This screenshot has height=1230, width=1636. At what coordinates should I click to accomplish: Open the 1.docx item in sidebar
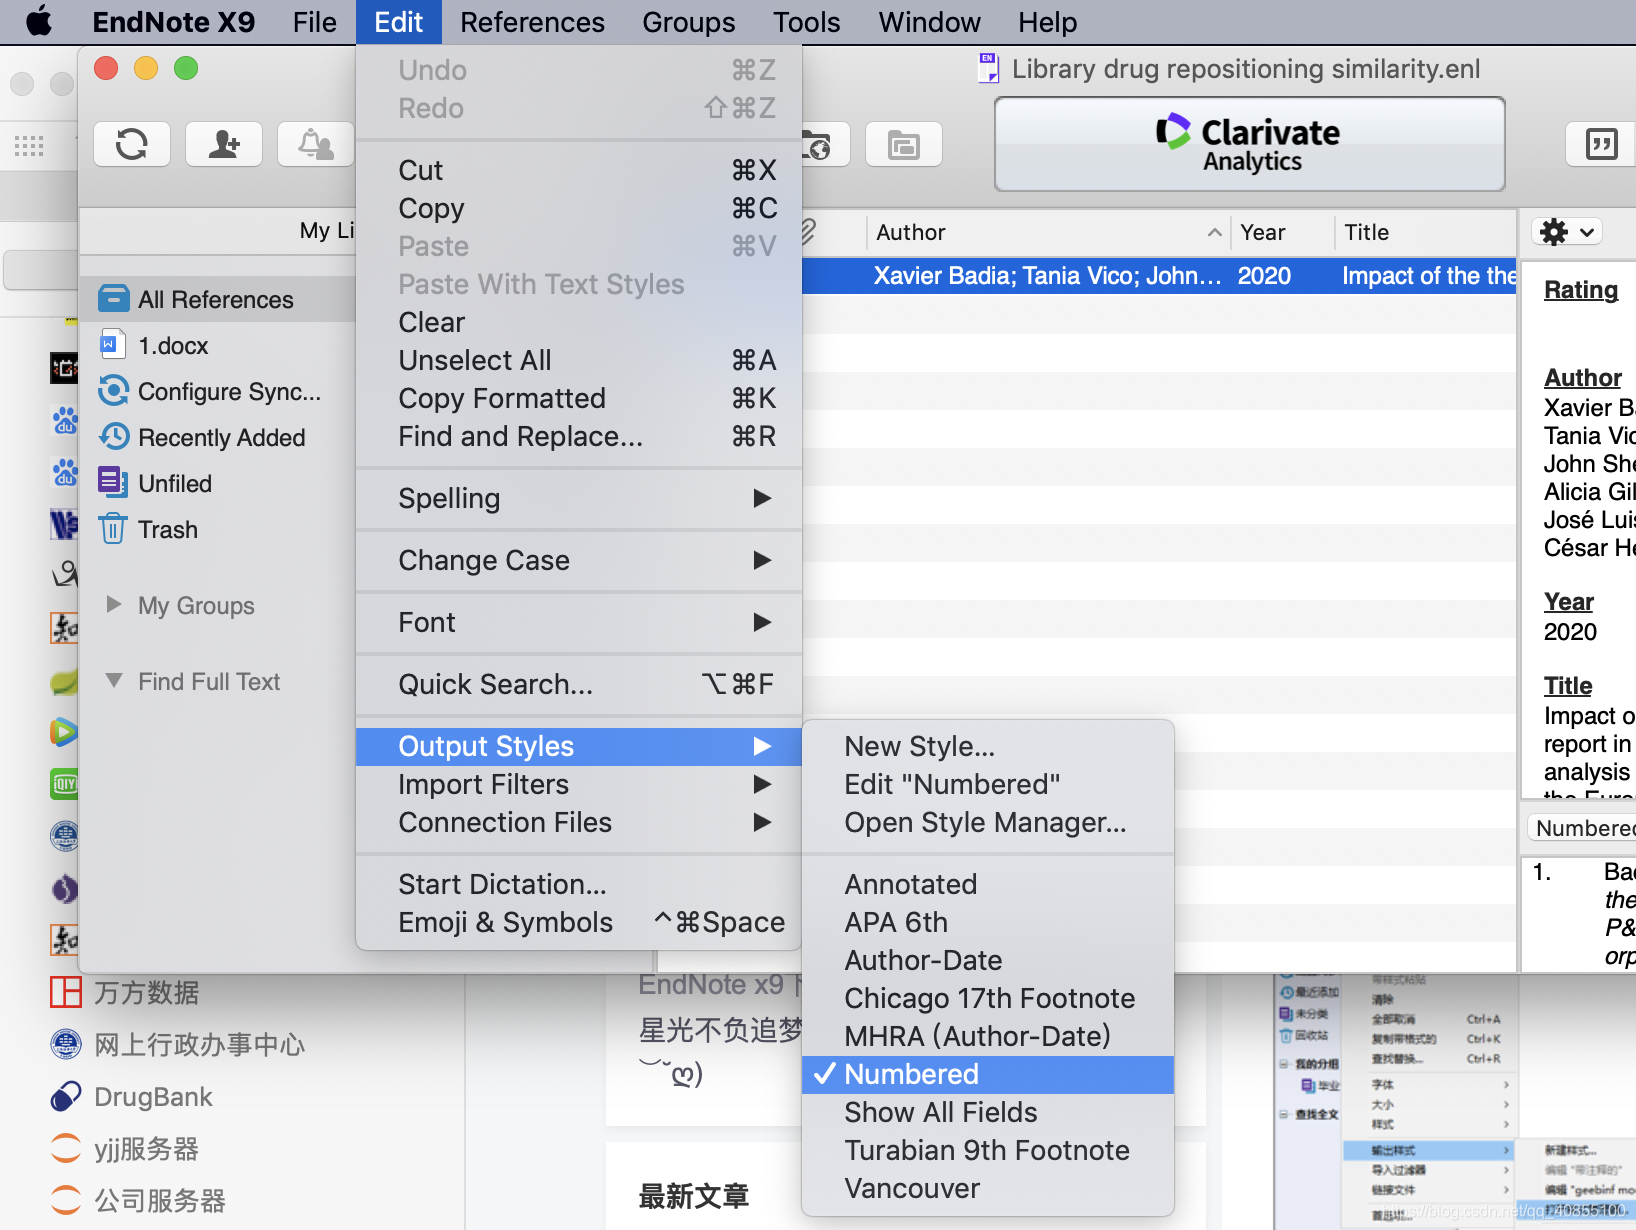[173, 345]
